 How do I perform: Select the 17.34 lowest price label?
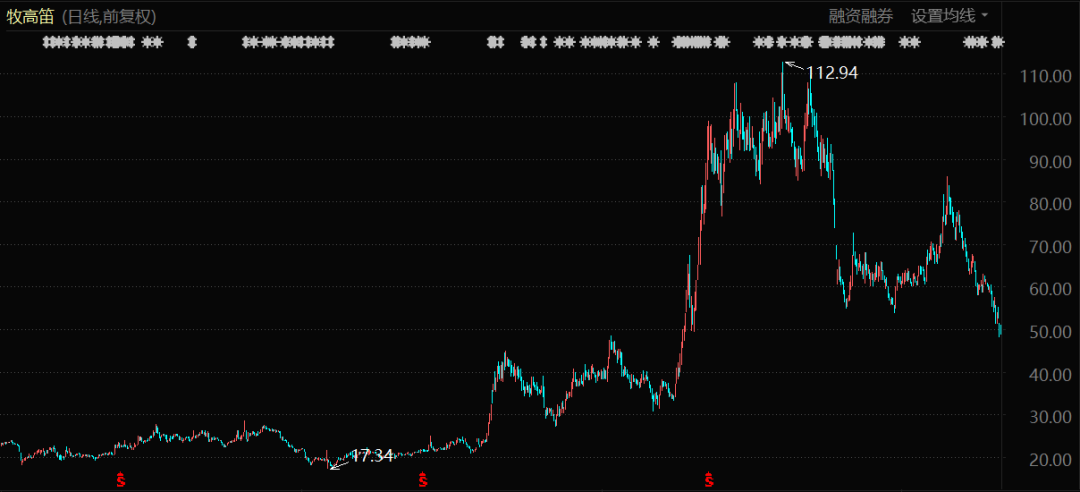point(371,456)
